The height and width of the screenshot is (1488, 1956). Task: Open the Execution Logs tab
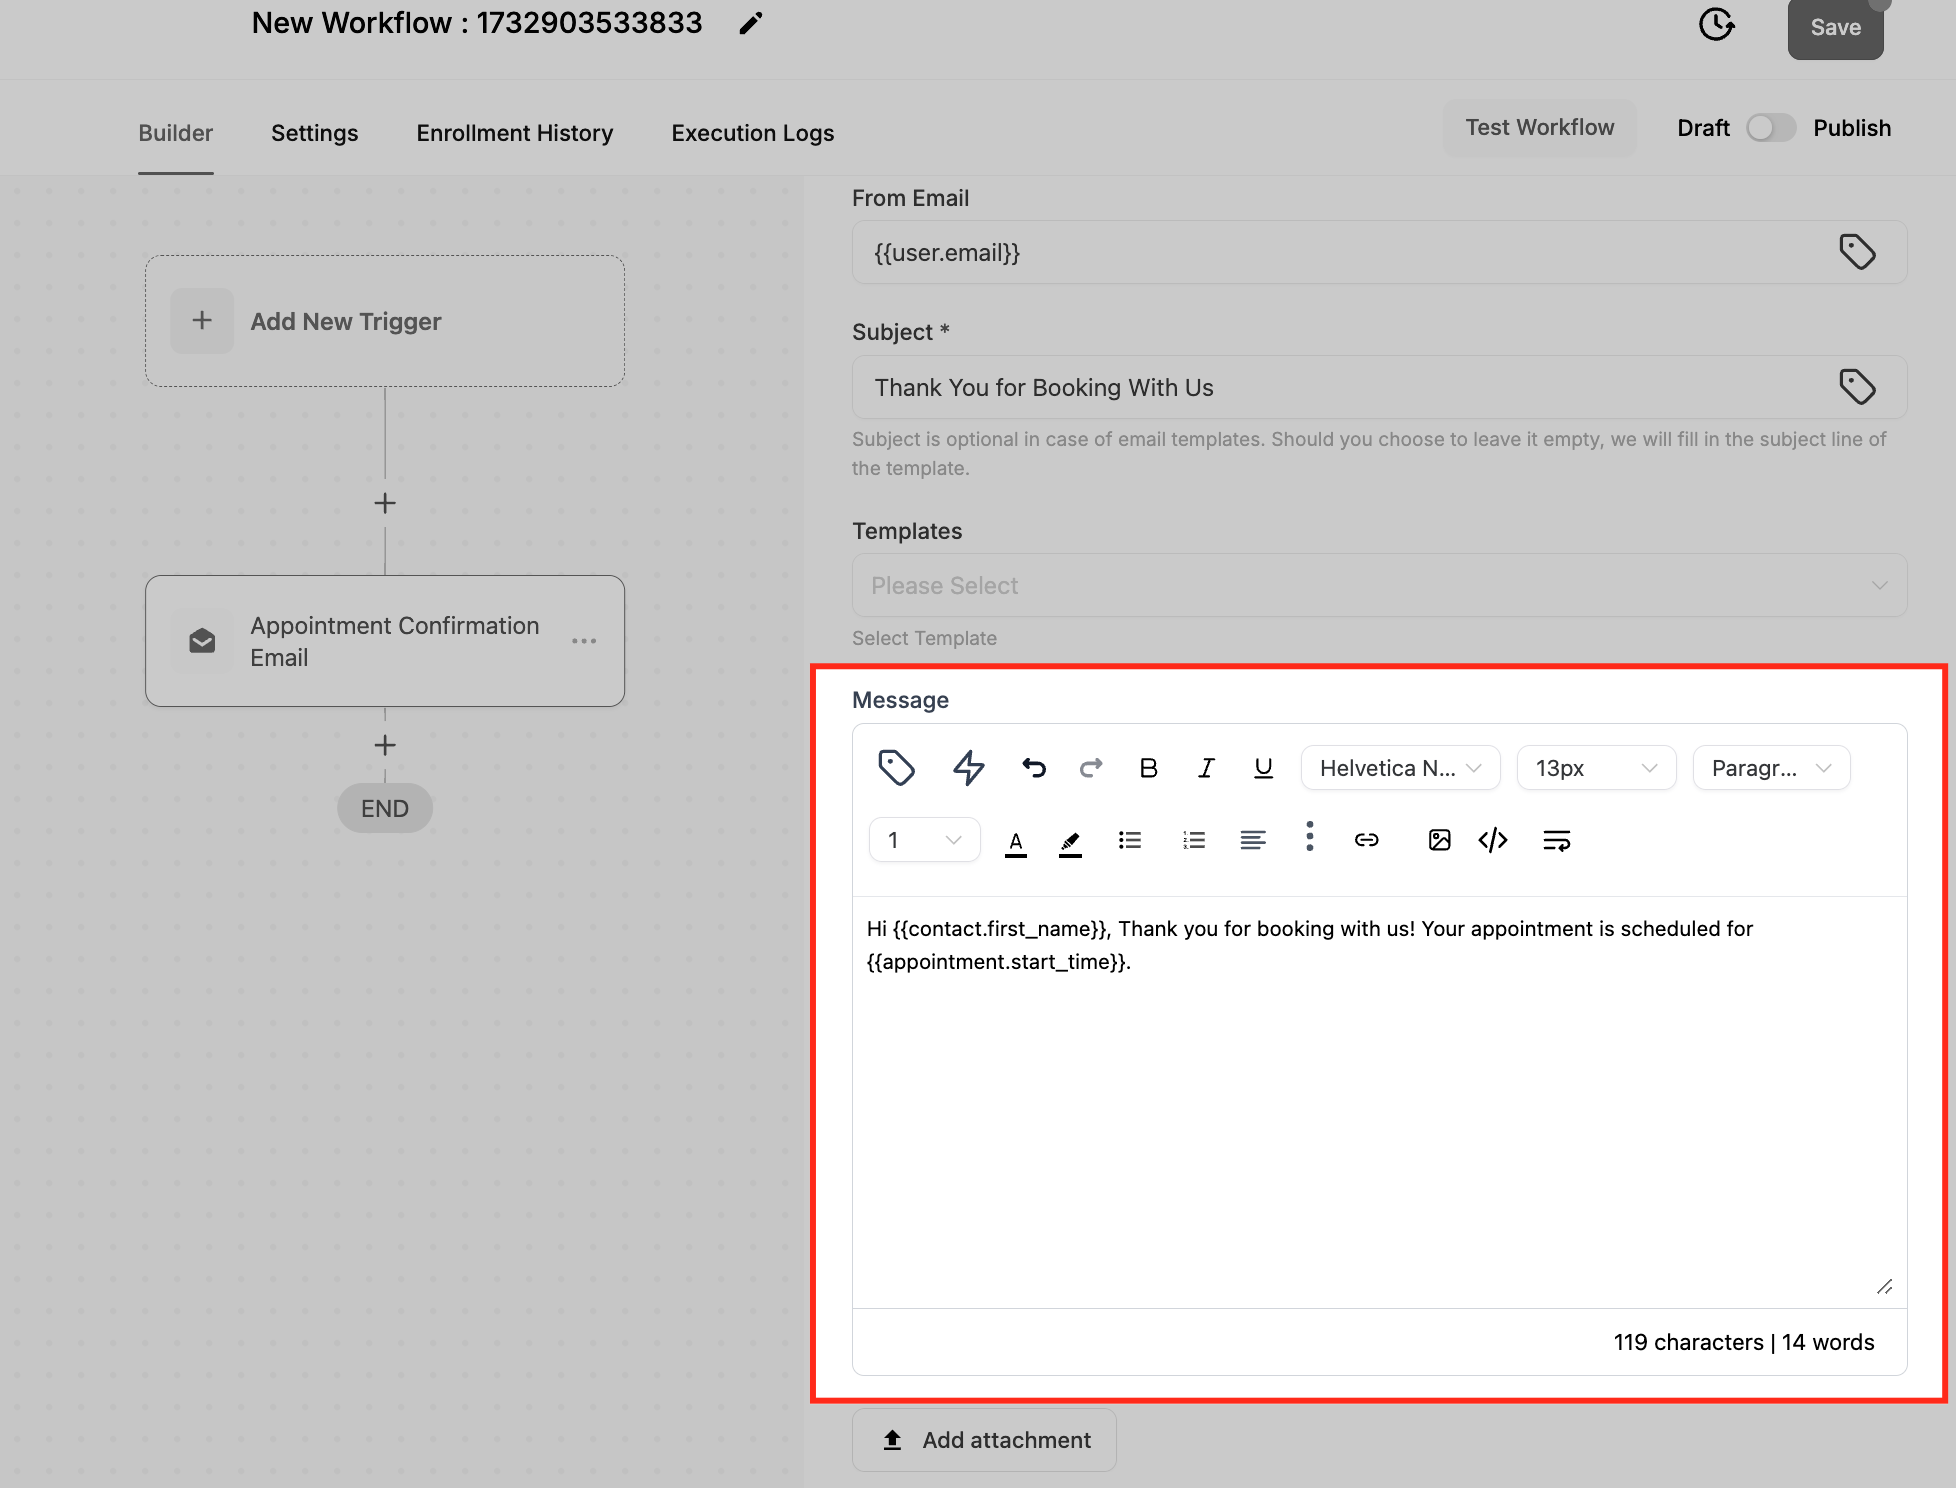tap(752, 132)
